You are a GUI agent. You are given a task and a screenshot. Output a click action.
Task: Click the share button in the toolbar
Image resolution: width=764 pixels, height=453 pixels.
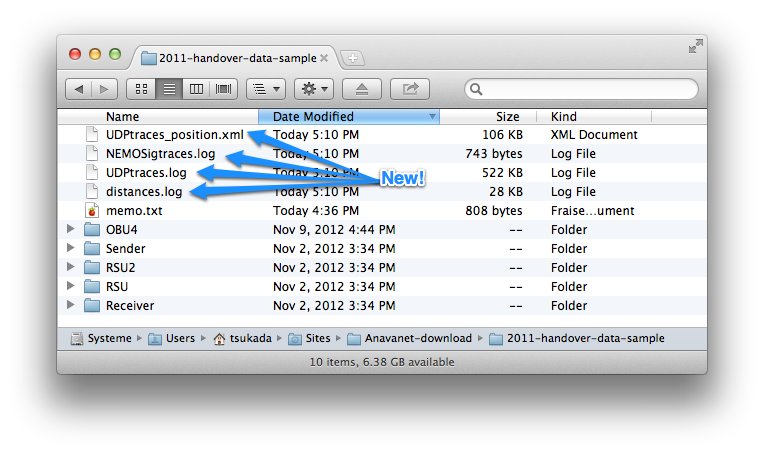tap(410, 89)
